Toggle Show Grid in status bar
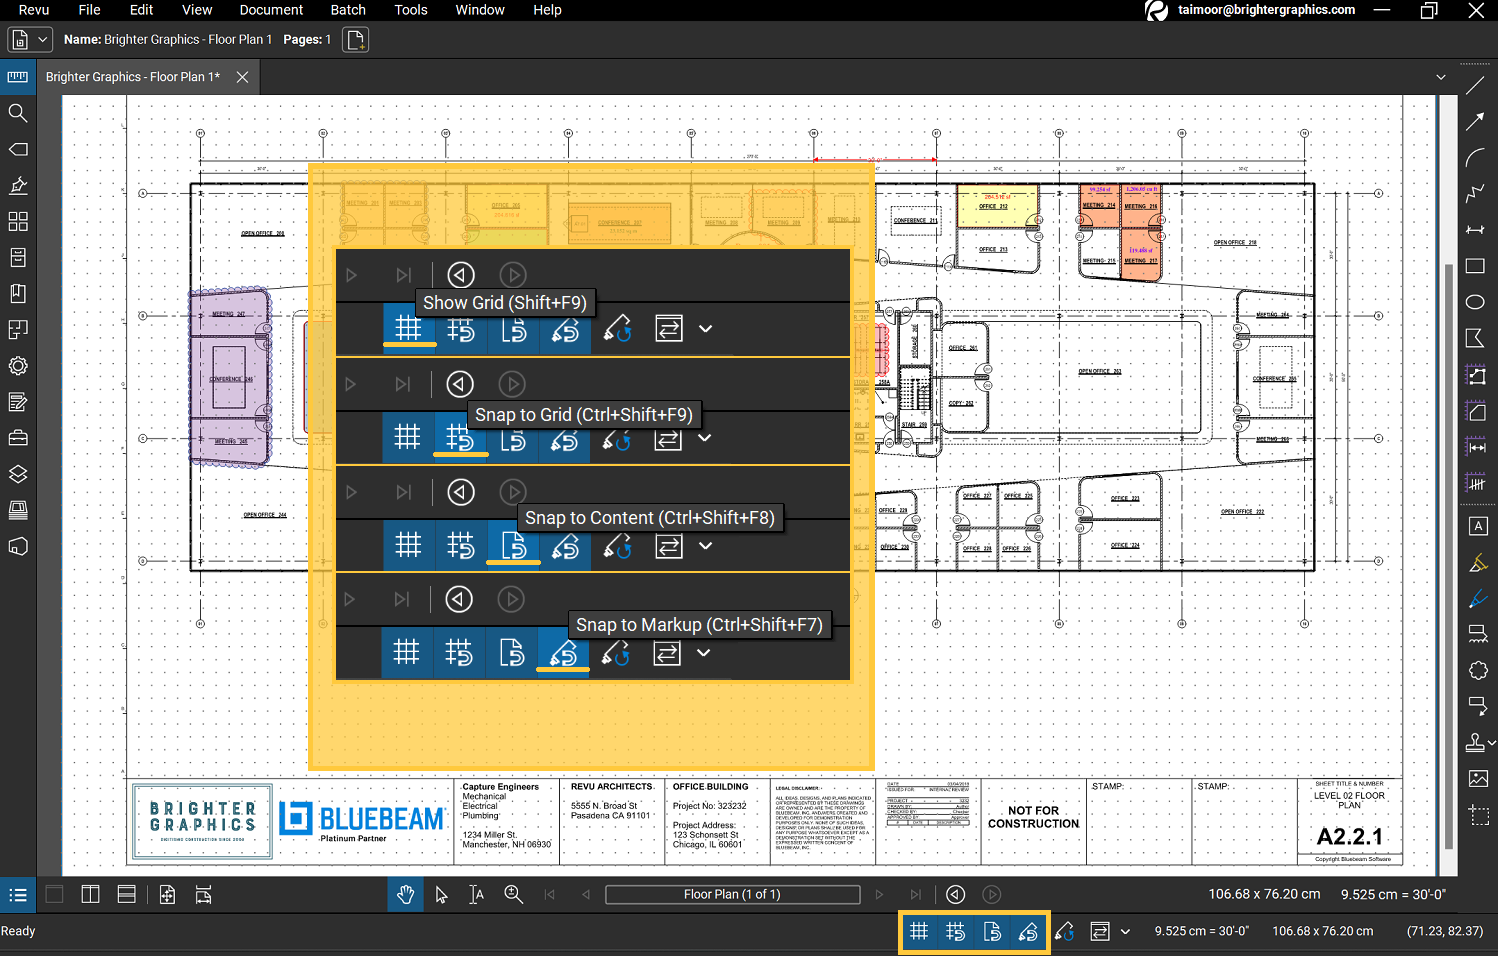This screenshot has width=1498, height=956. pos(919,931)
